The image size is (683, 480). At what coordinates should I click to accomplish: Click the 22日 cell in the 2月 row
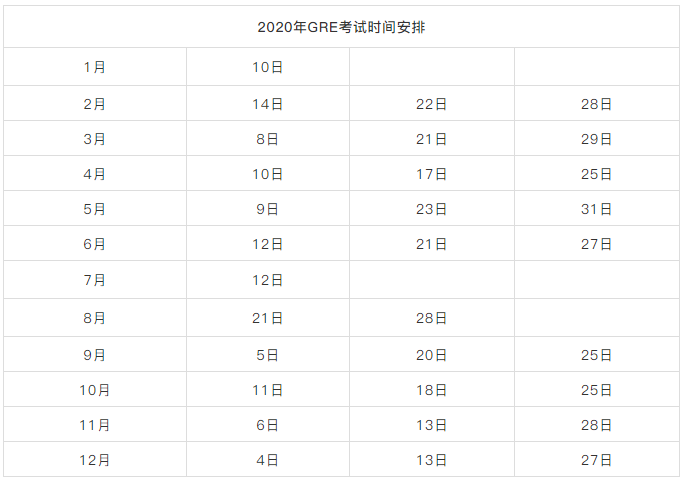click(x=432, y=103)
